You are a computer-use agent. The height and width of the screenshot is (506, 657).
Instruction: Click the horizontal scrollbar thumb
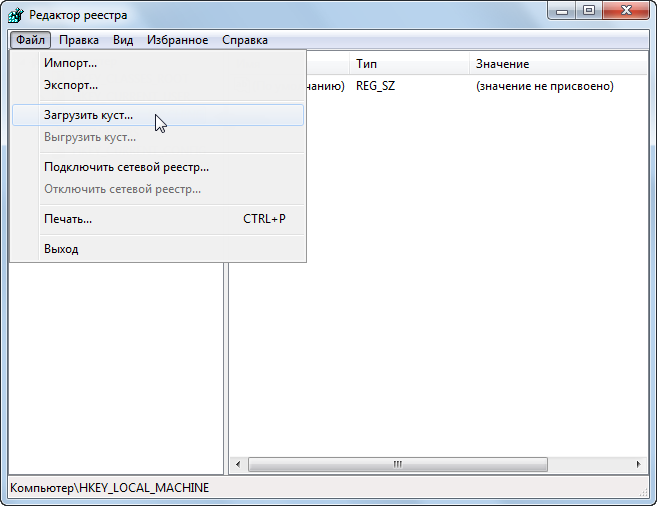(x=397, y=464)
